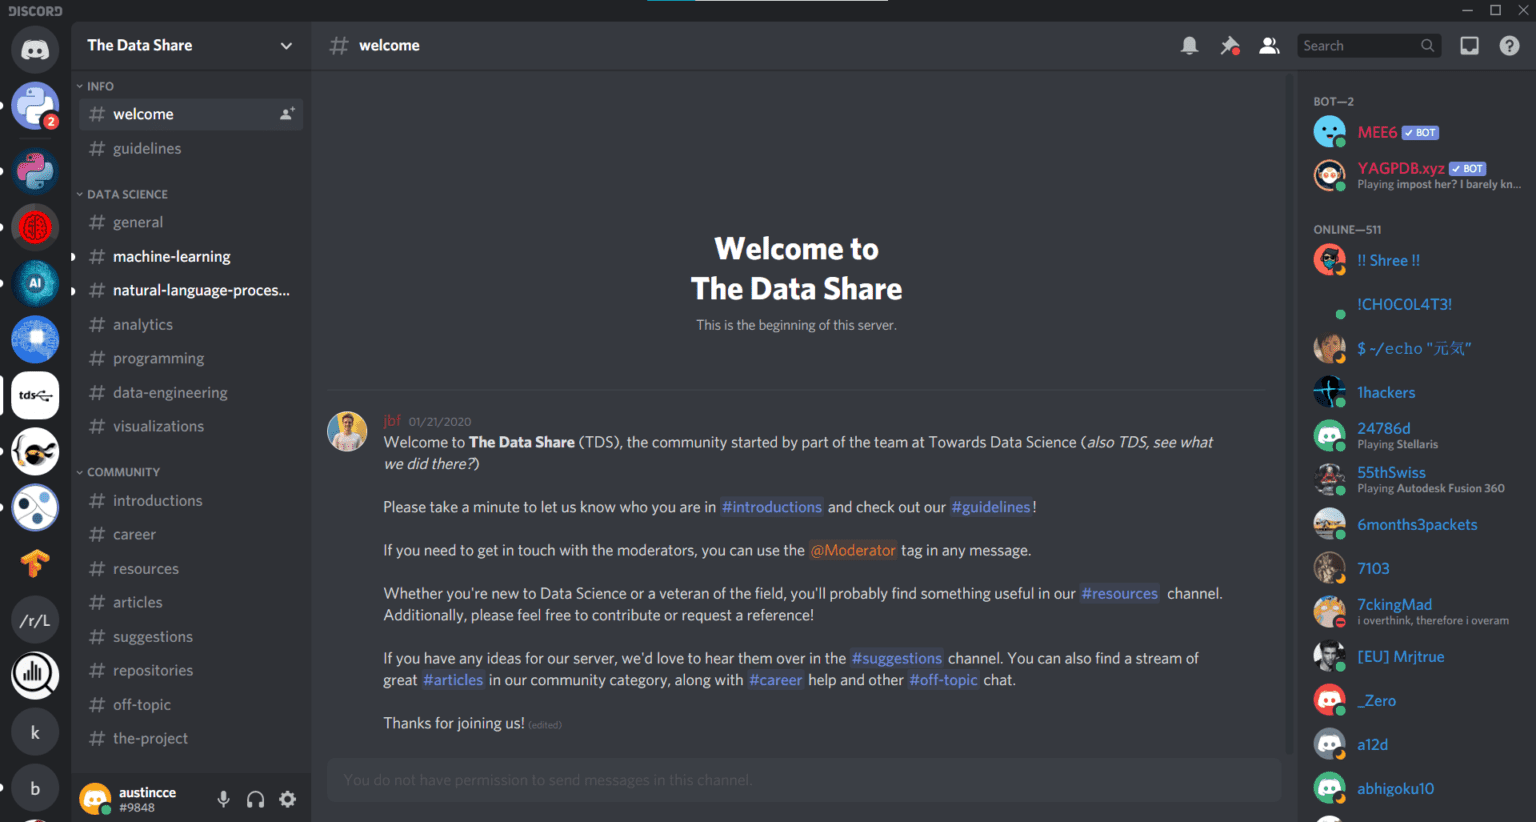Screen dimensions: 1536x822
Task: Open Discord help
Action: (x=1508, y=45)
